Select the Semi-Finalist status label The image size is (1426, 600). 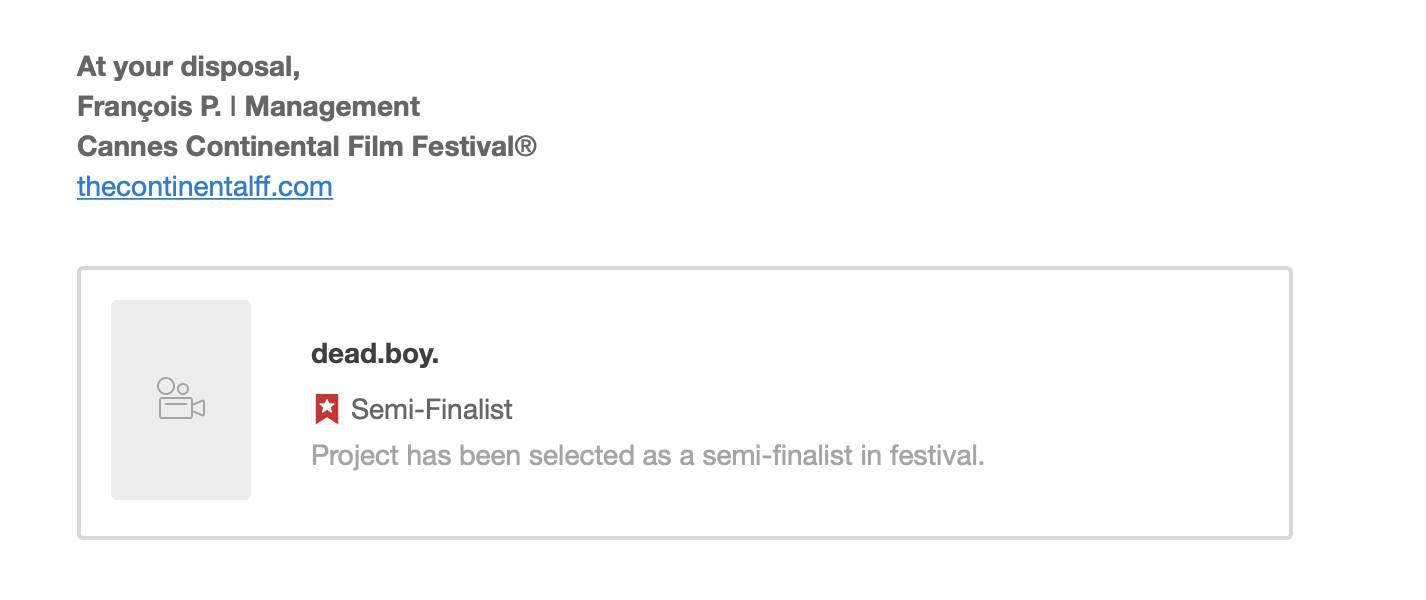click(x=431, y=409)
